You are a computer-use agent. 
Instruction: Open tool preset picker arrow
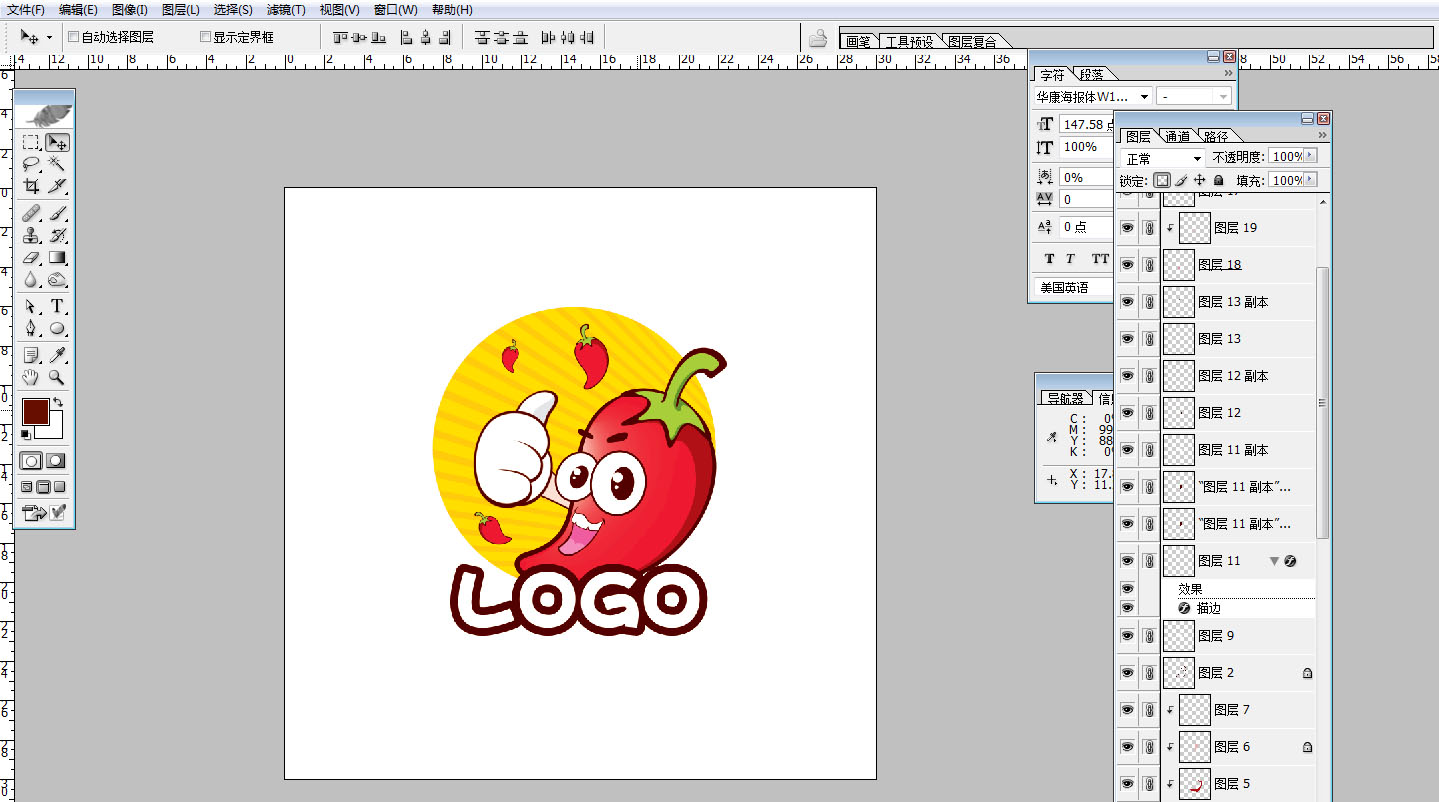[x=49, y=38]
